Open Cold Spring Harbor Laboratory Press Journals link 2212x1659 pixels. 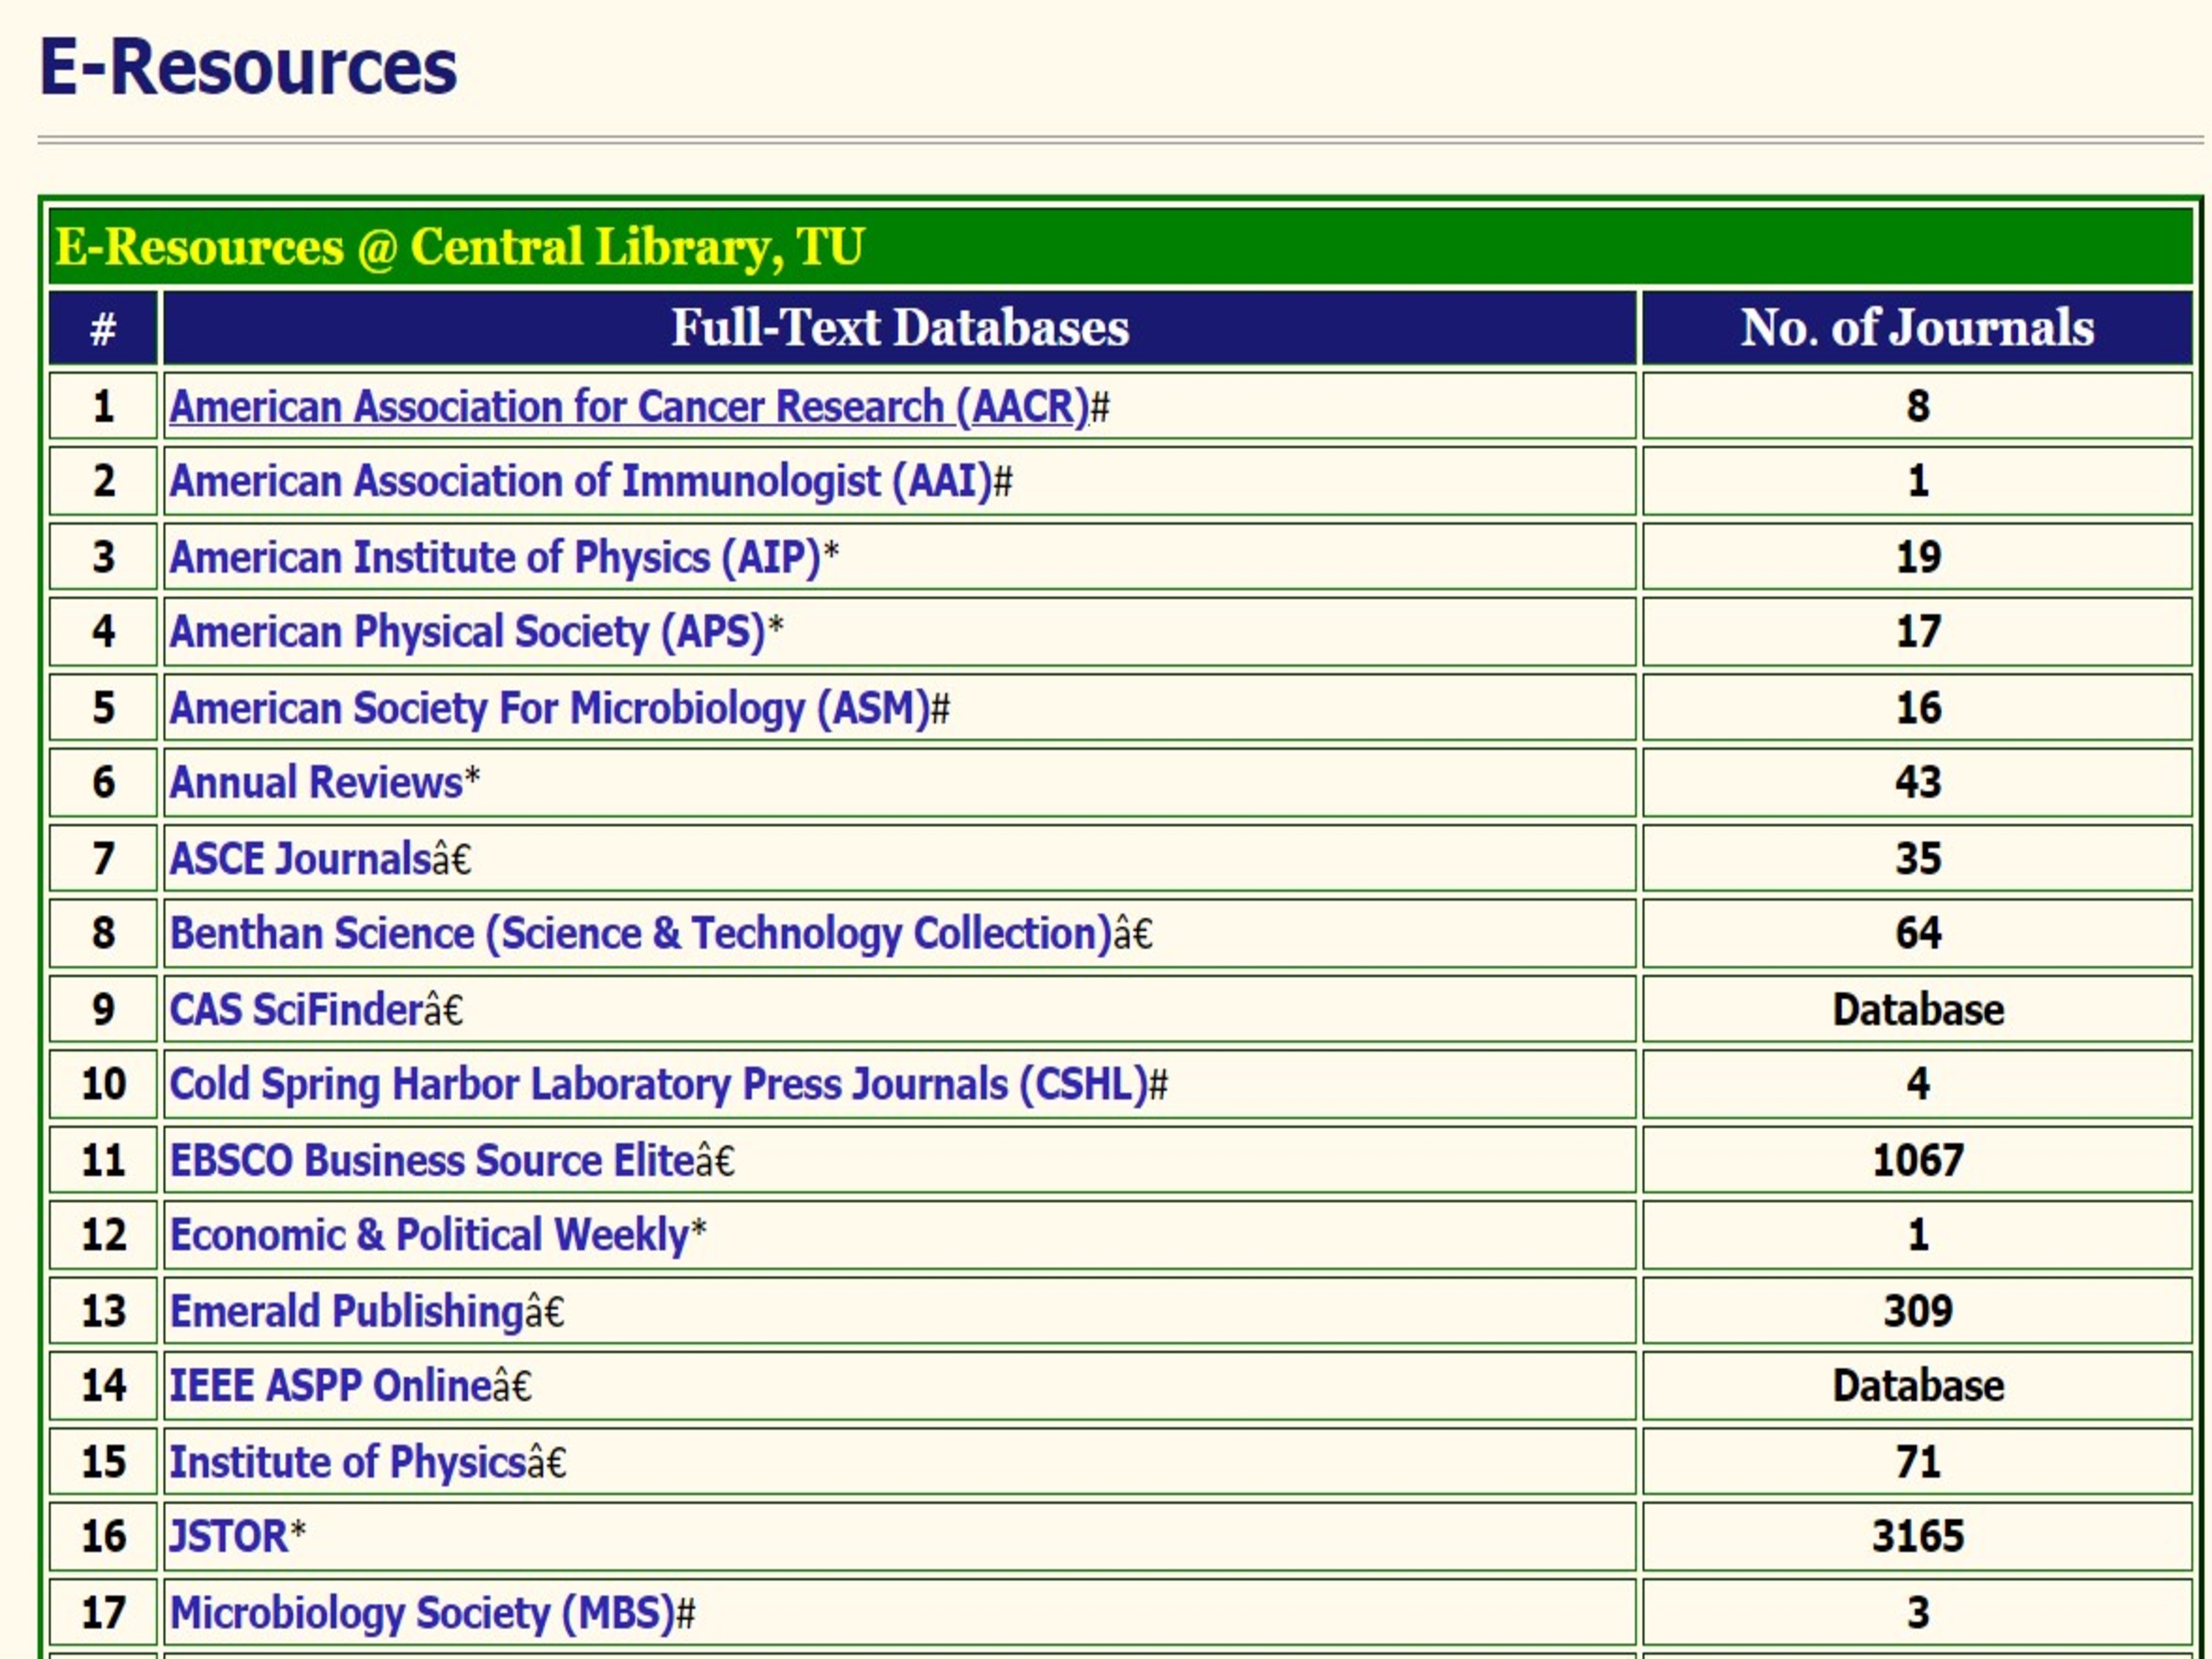click(659, 1085)
